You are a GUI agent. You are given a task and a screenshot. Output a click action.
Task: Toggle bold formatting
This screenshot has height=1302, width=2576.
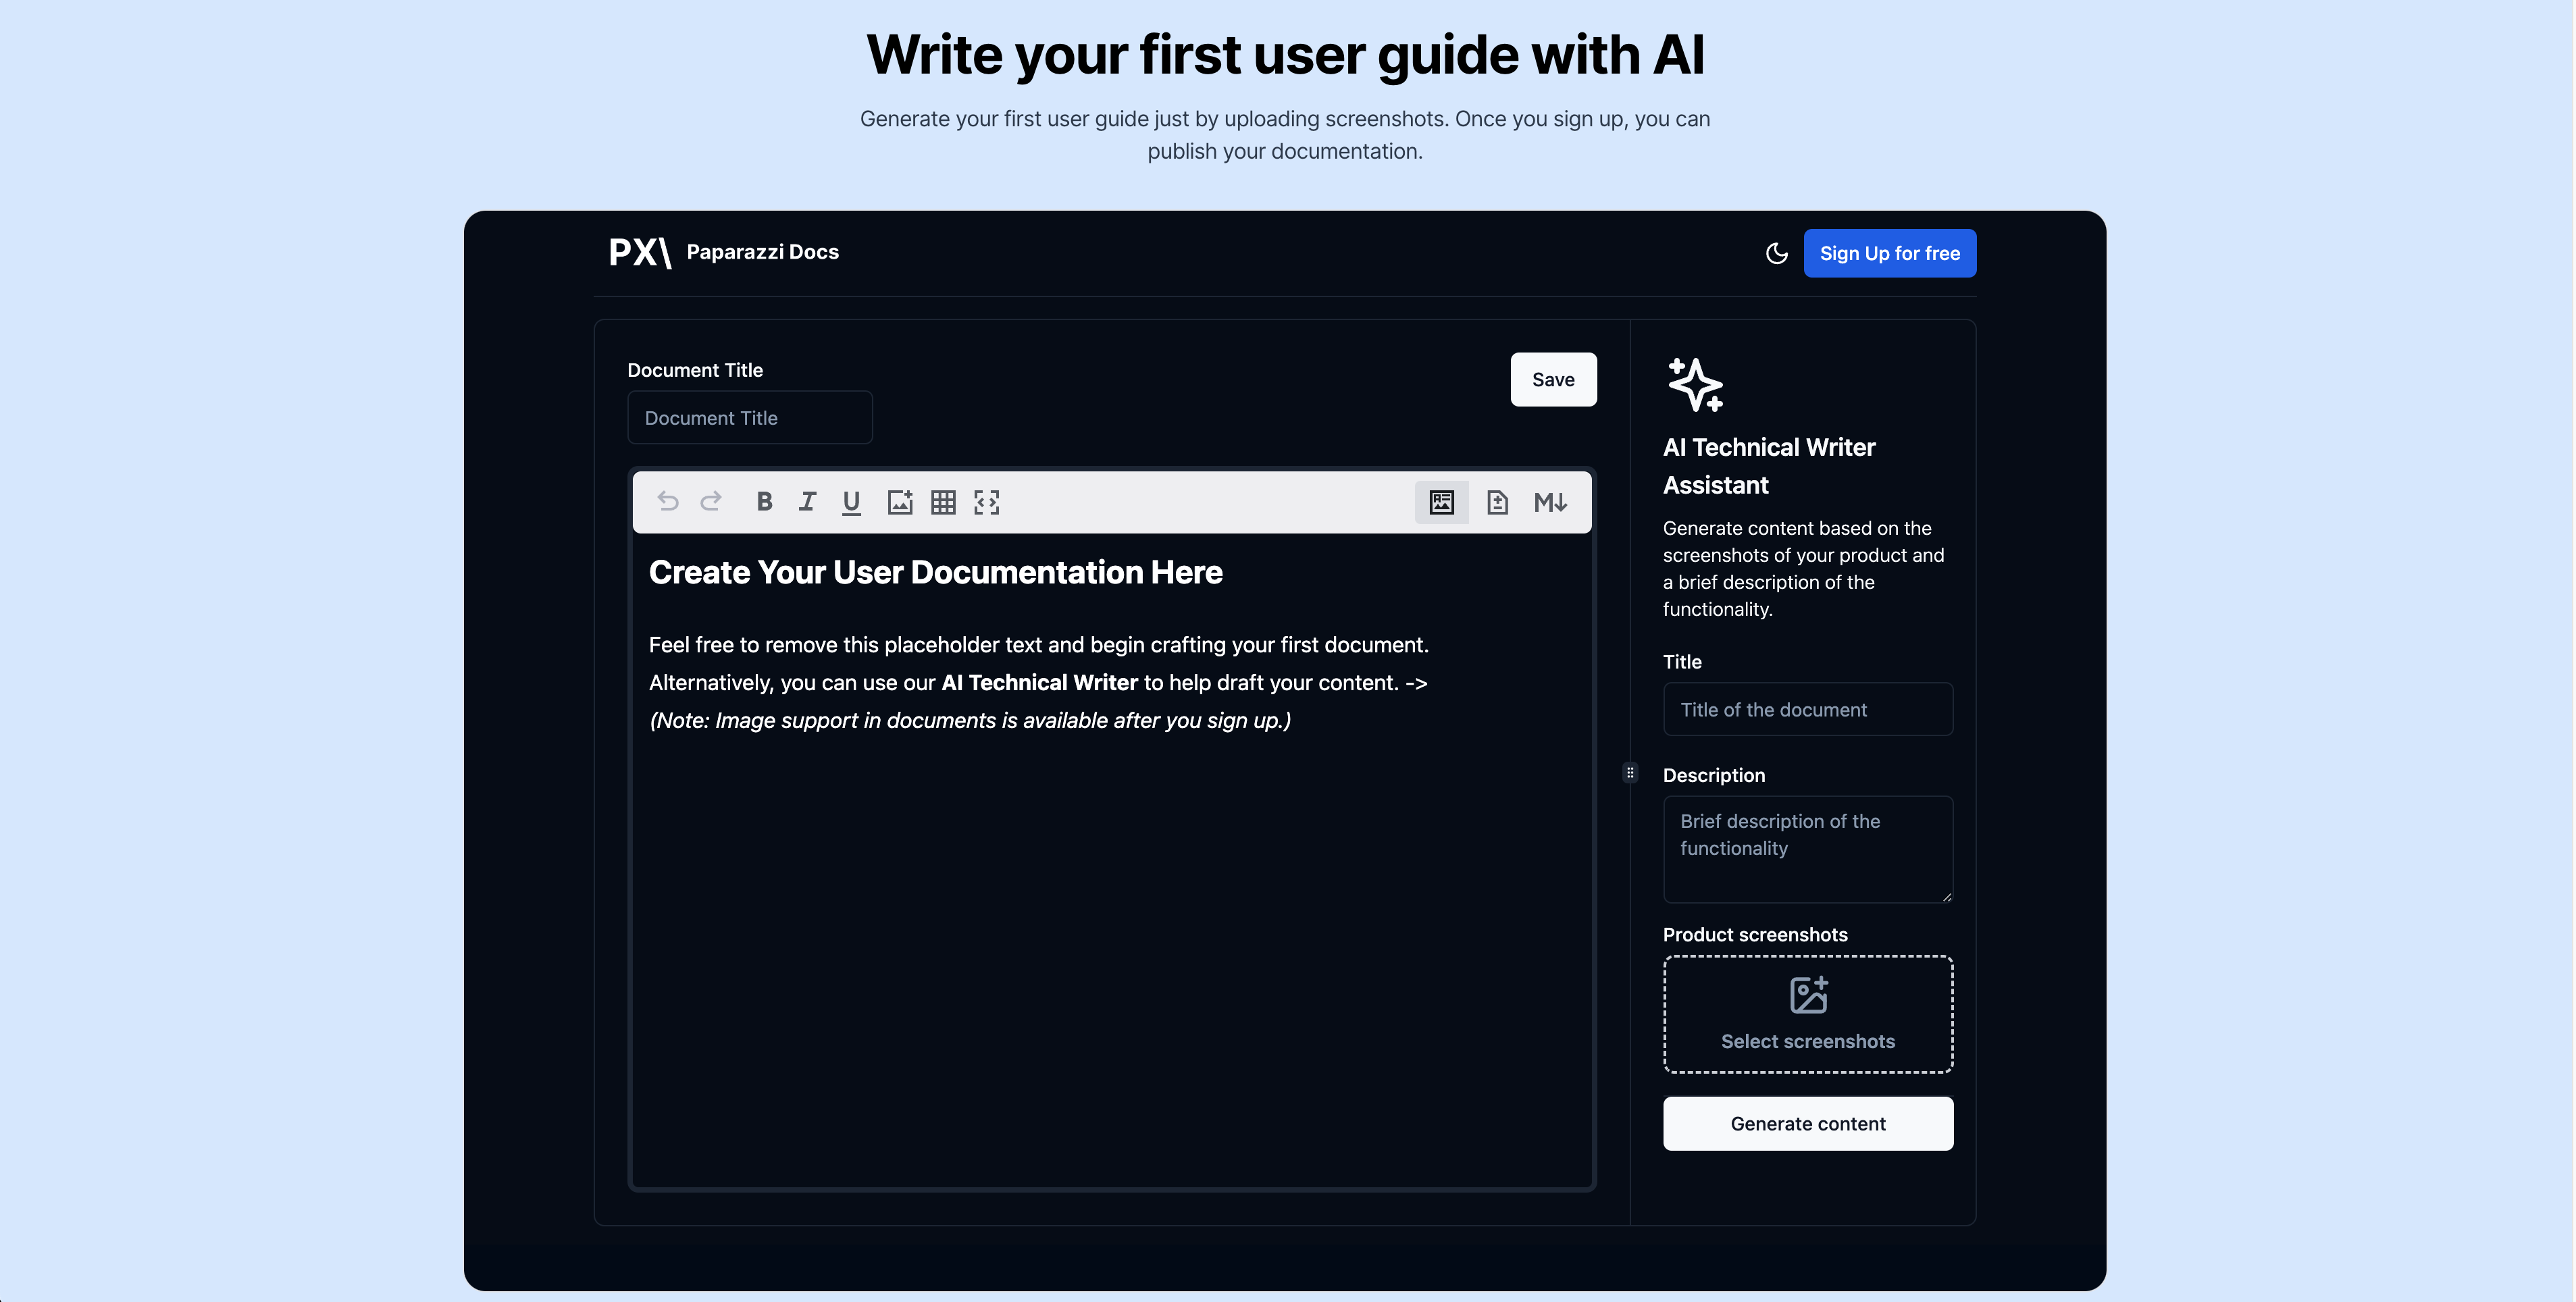click(764, 502)
